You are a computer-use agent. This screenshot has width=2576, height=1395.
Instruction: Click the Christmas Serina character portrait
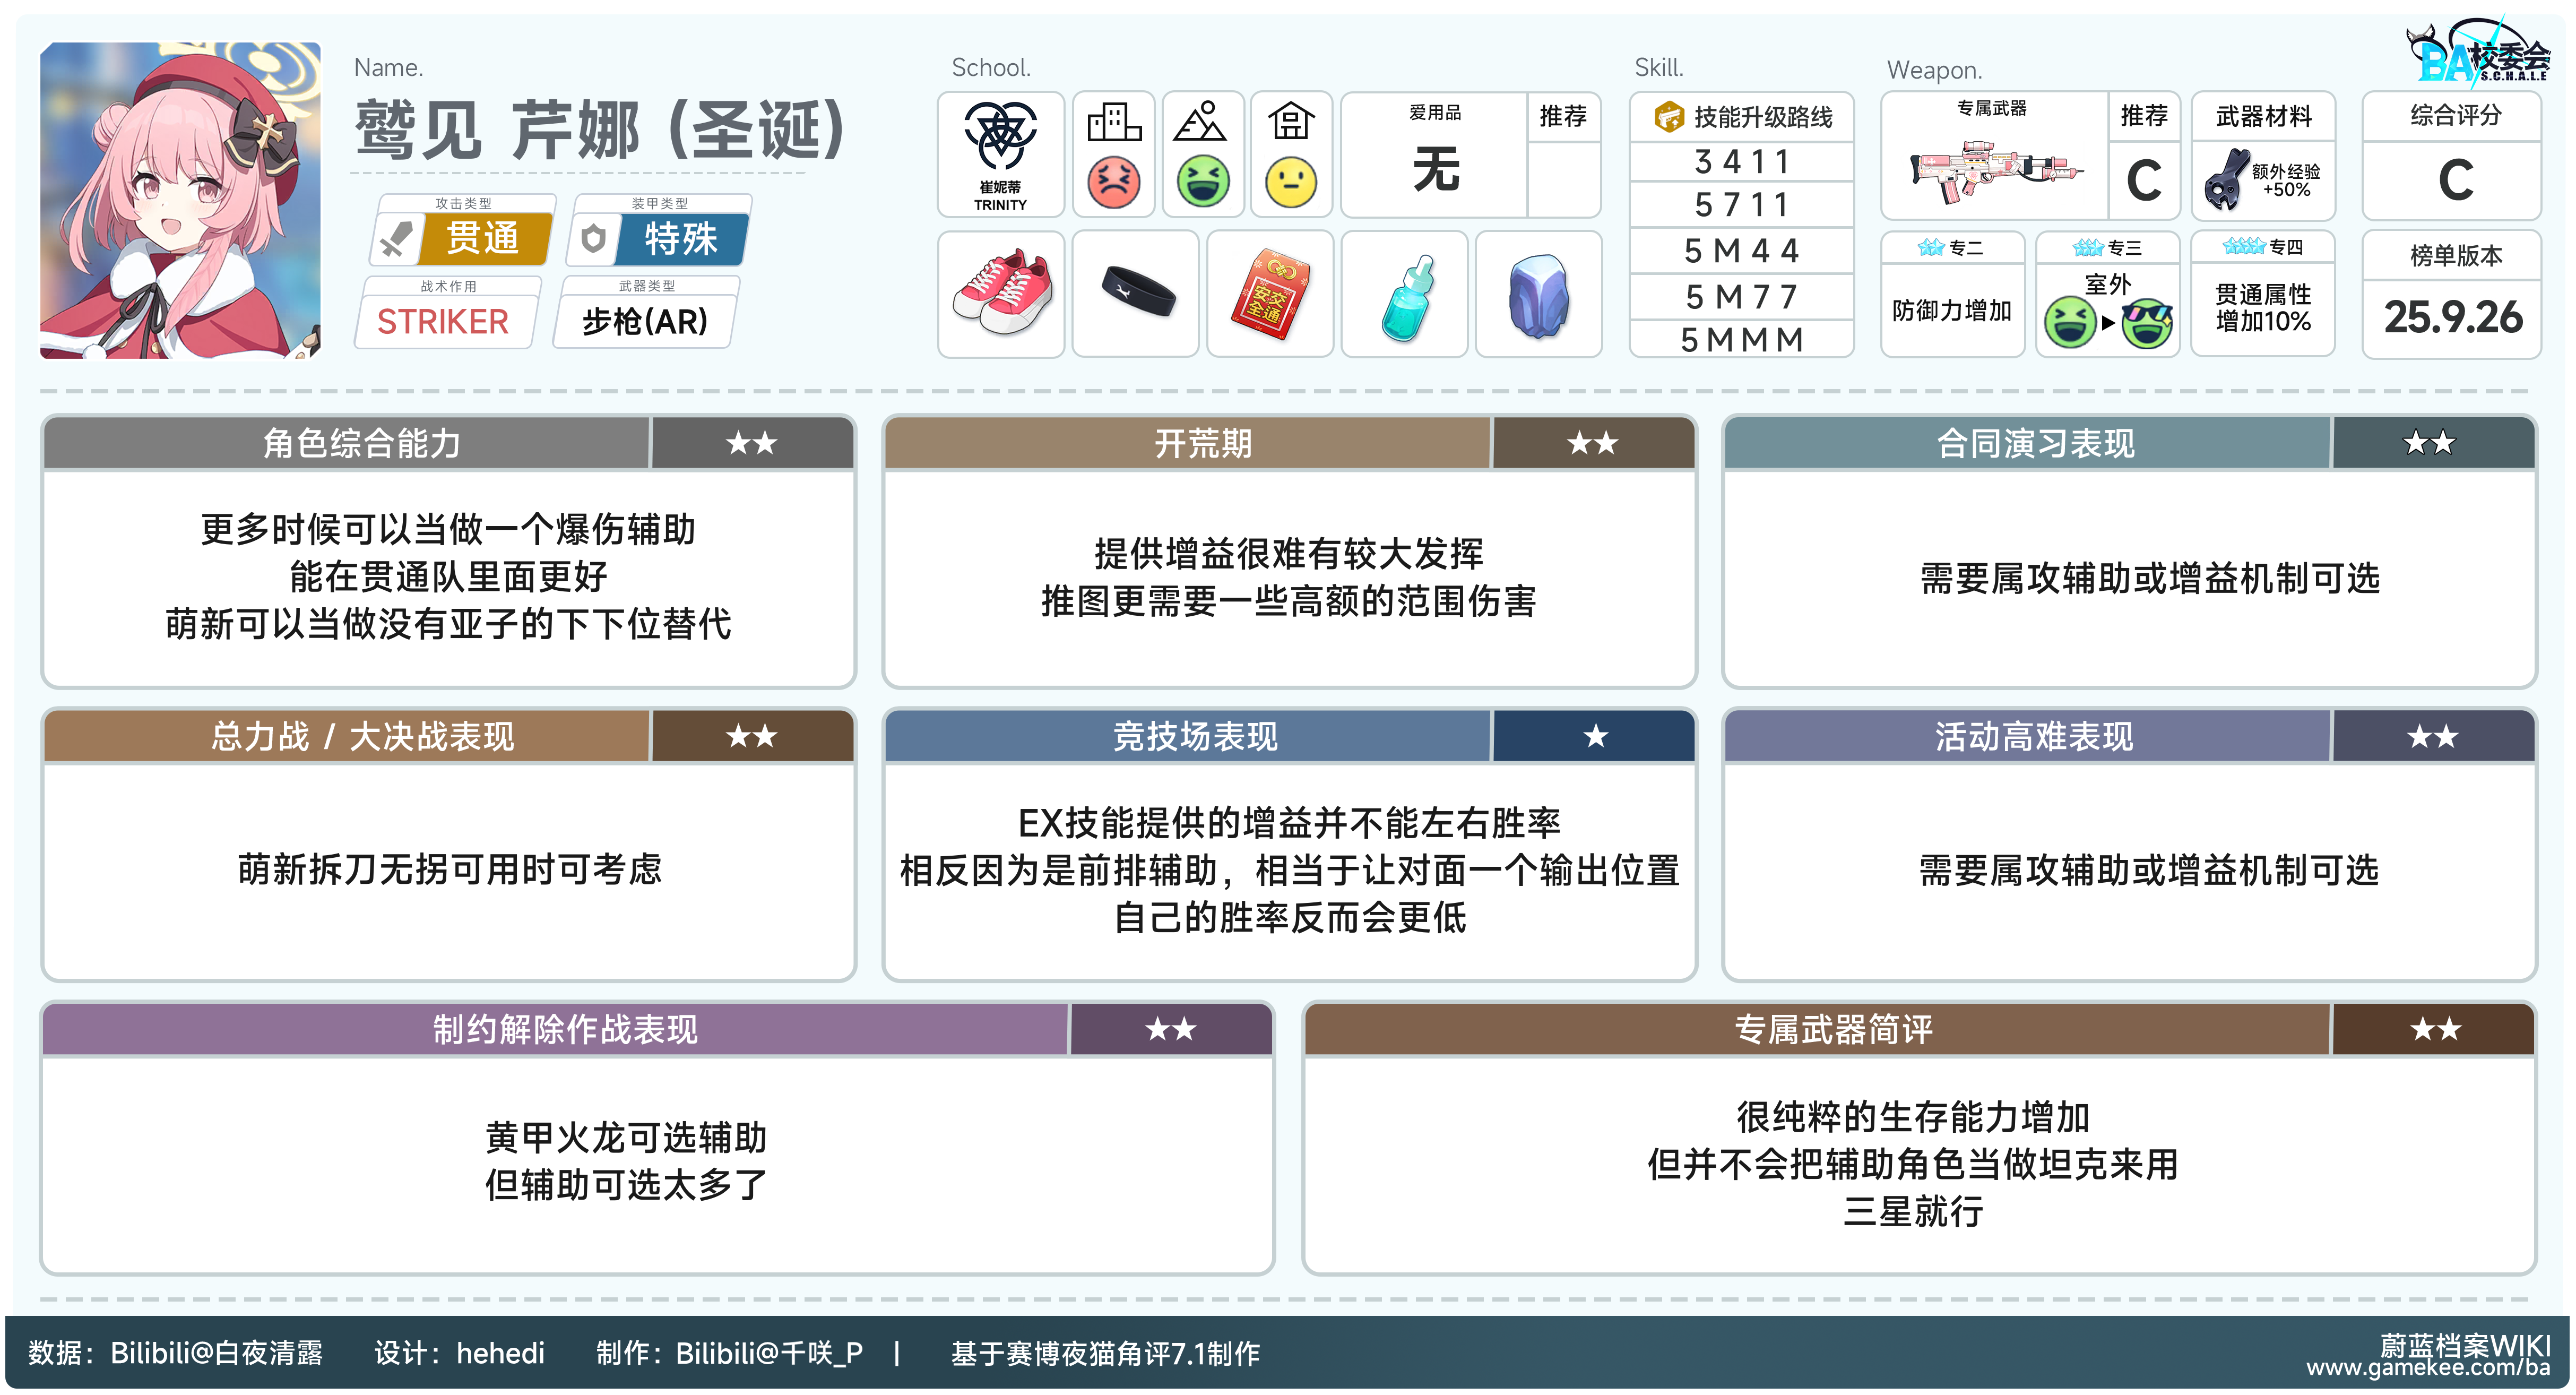(181, 200)
